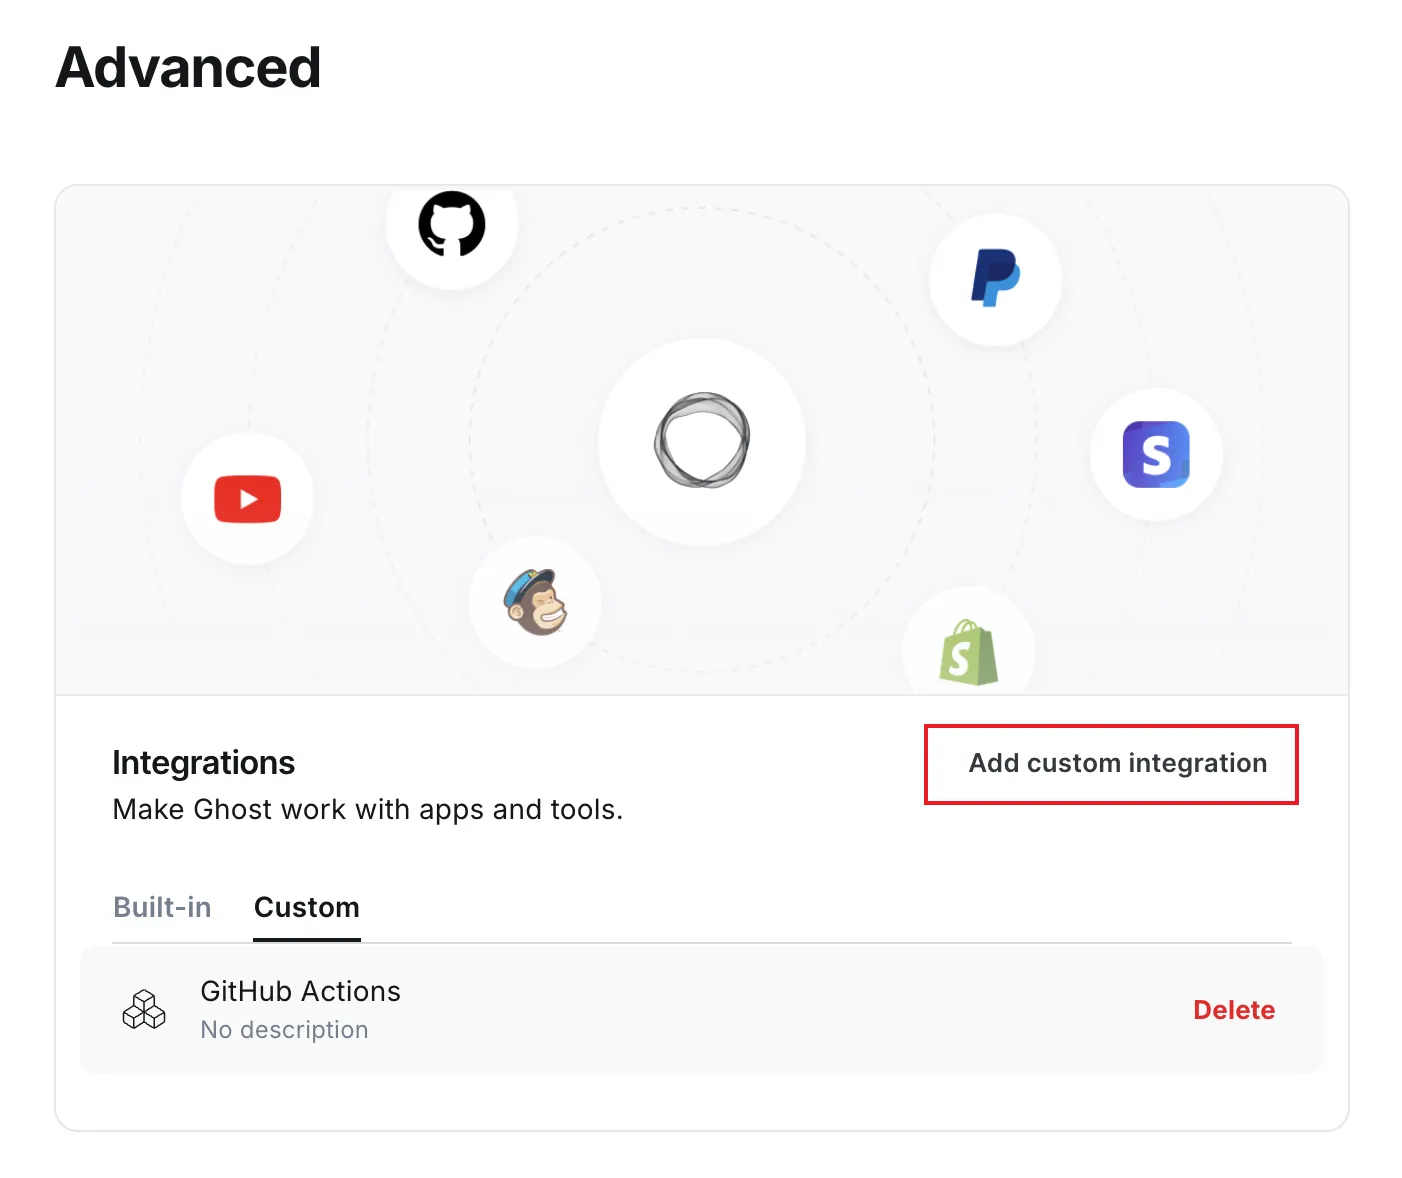Switch to the Custom tab
The height and width of the screenshot is (1178, 1402).
(306, 907)
